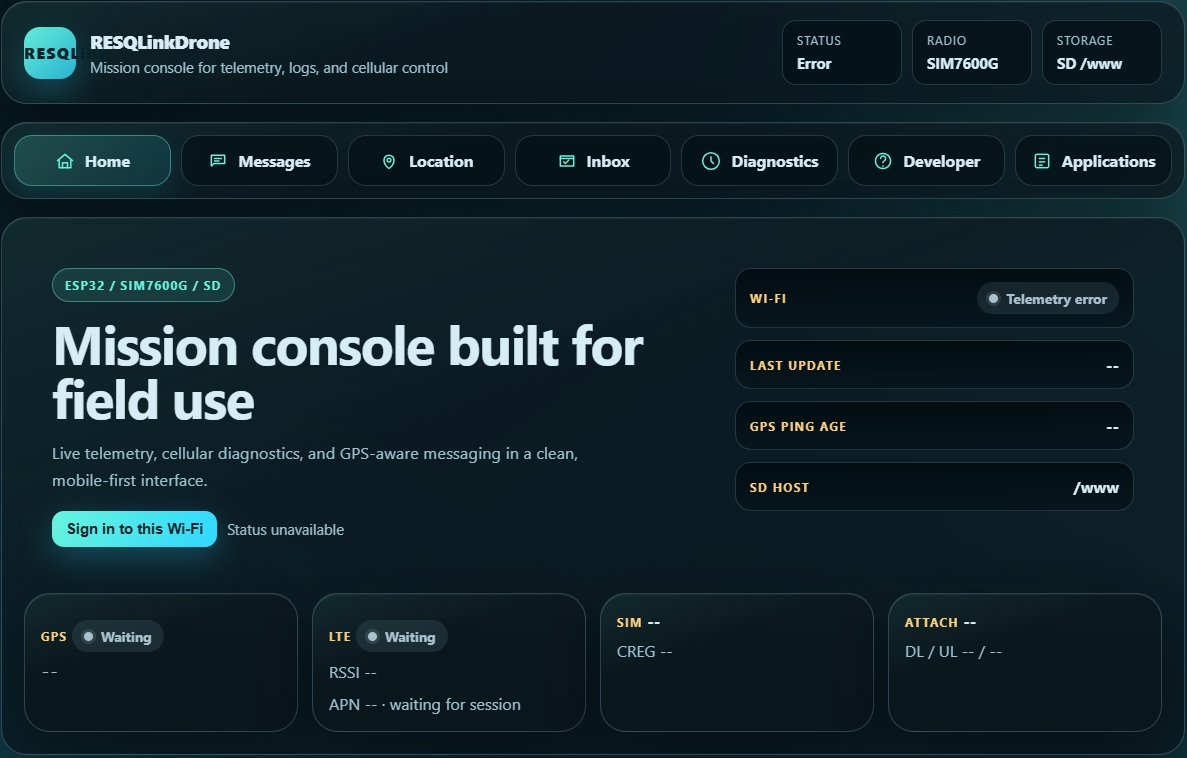
Task: Click the 'DL / UL -- / --' text
Action: tap(953, 651)
